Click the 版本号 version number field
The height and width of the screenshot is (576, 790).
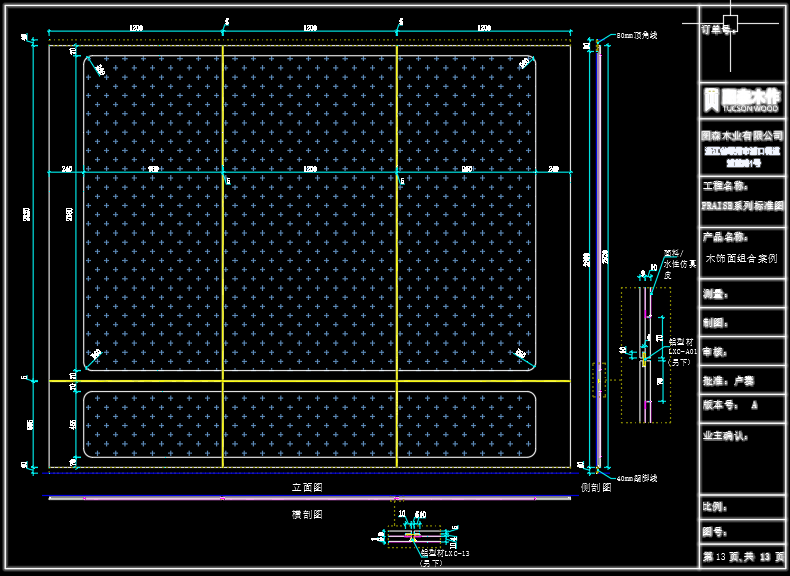click(731, 406)
